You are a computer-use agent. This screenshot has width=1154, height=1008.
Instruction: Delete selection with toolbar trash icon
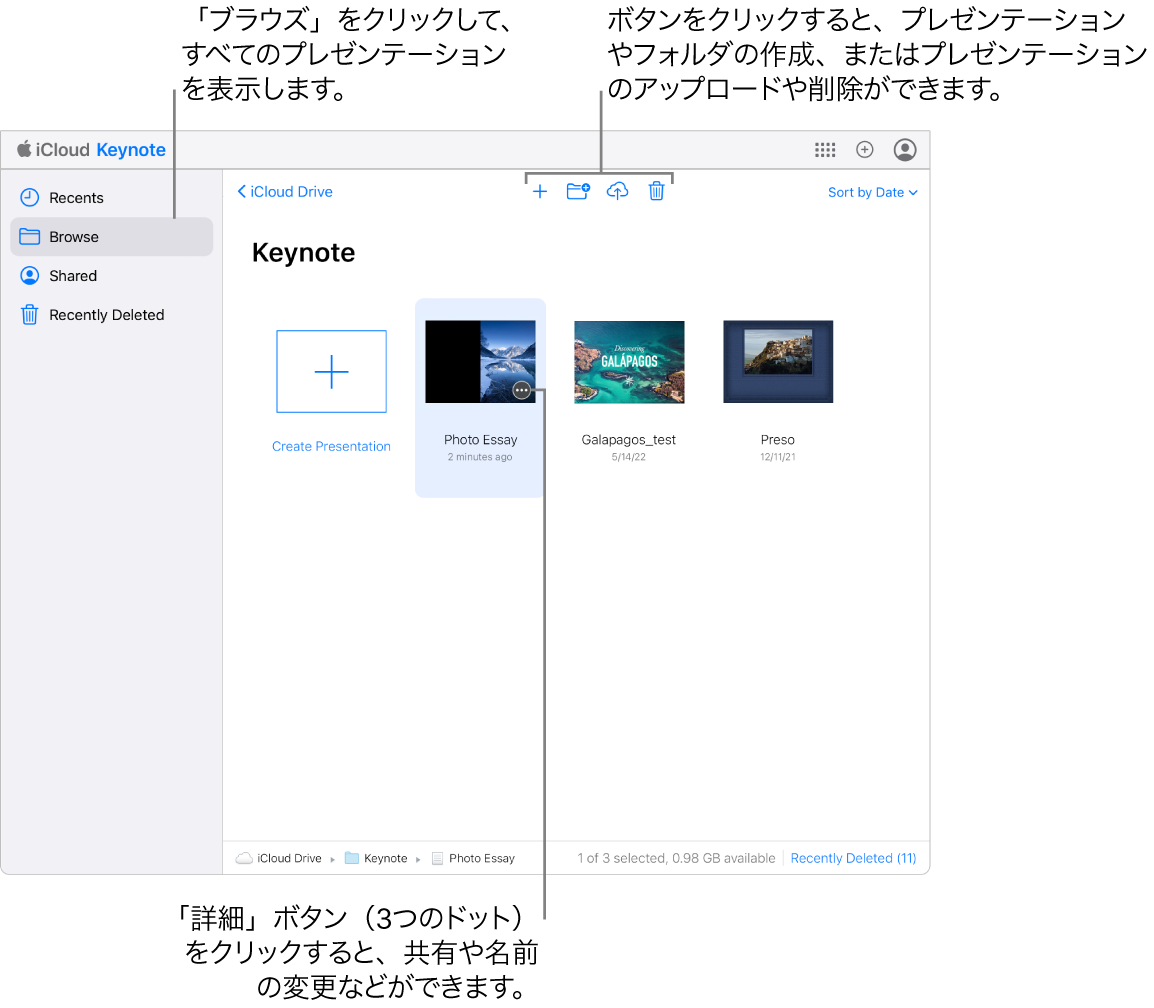656,191
